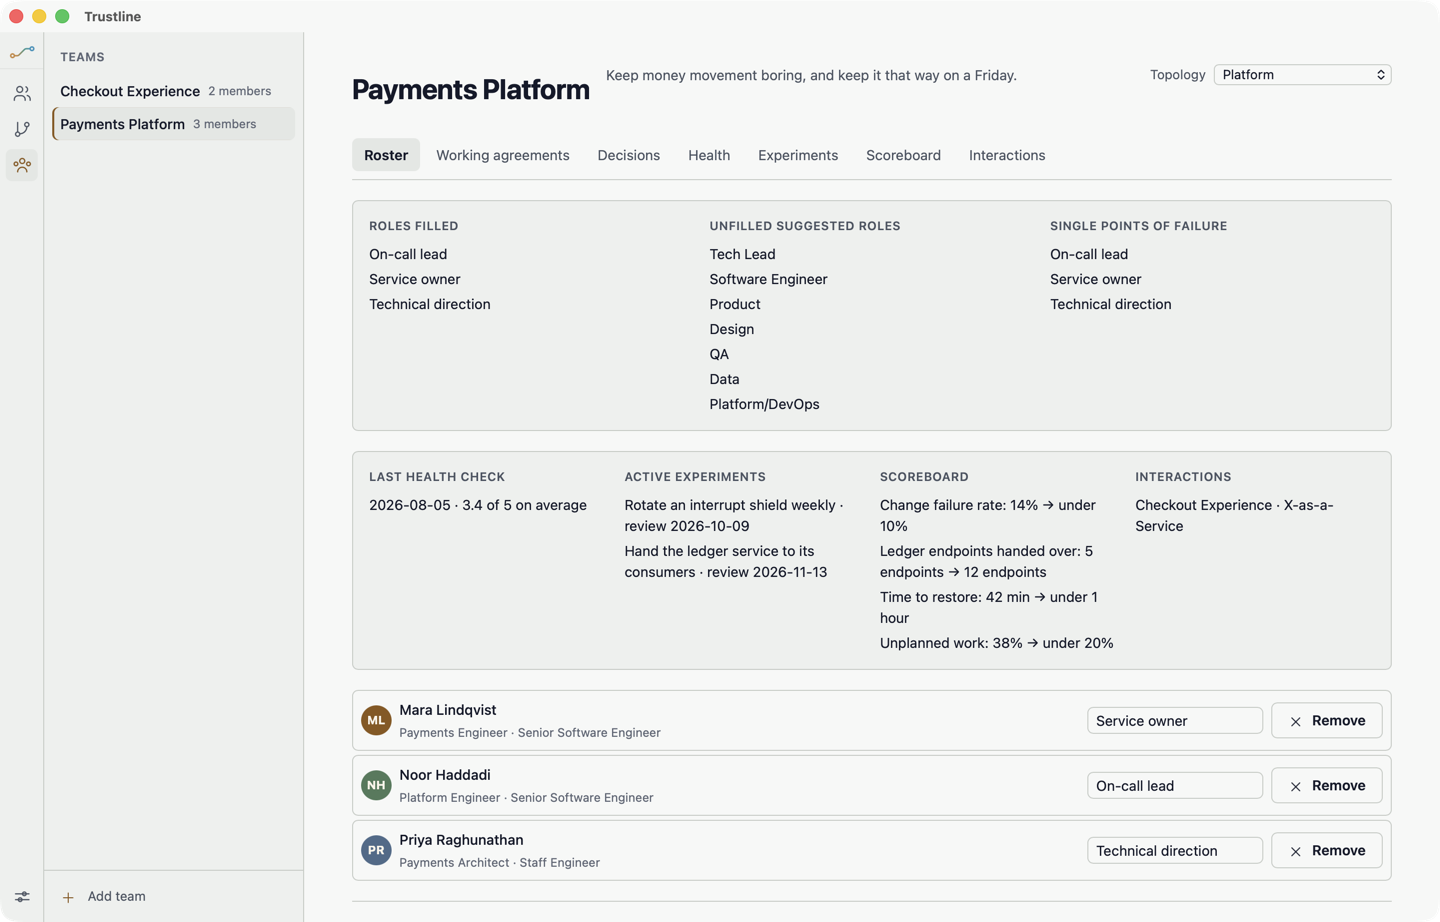Image resolution: width=1440 pixels, height=922 pixels.
Task: Select the teams group icon in the sidebar
Action: point(22,165)
